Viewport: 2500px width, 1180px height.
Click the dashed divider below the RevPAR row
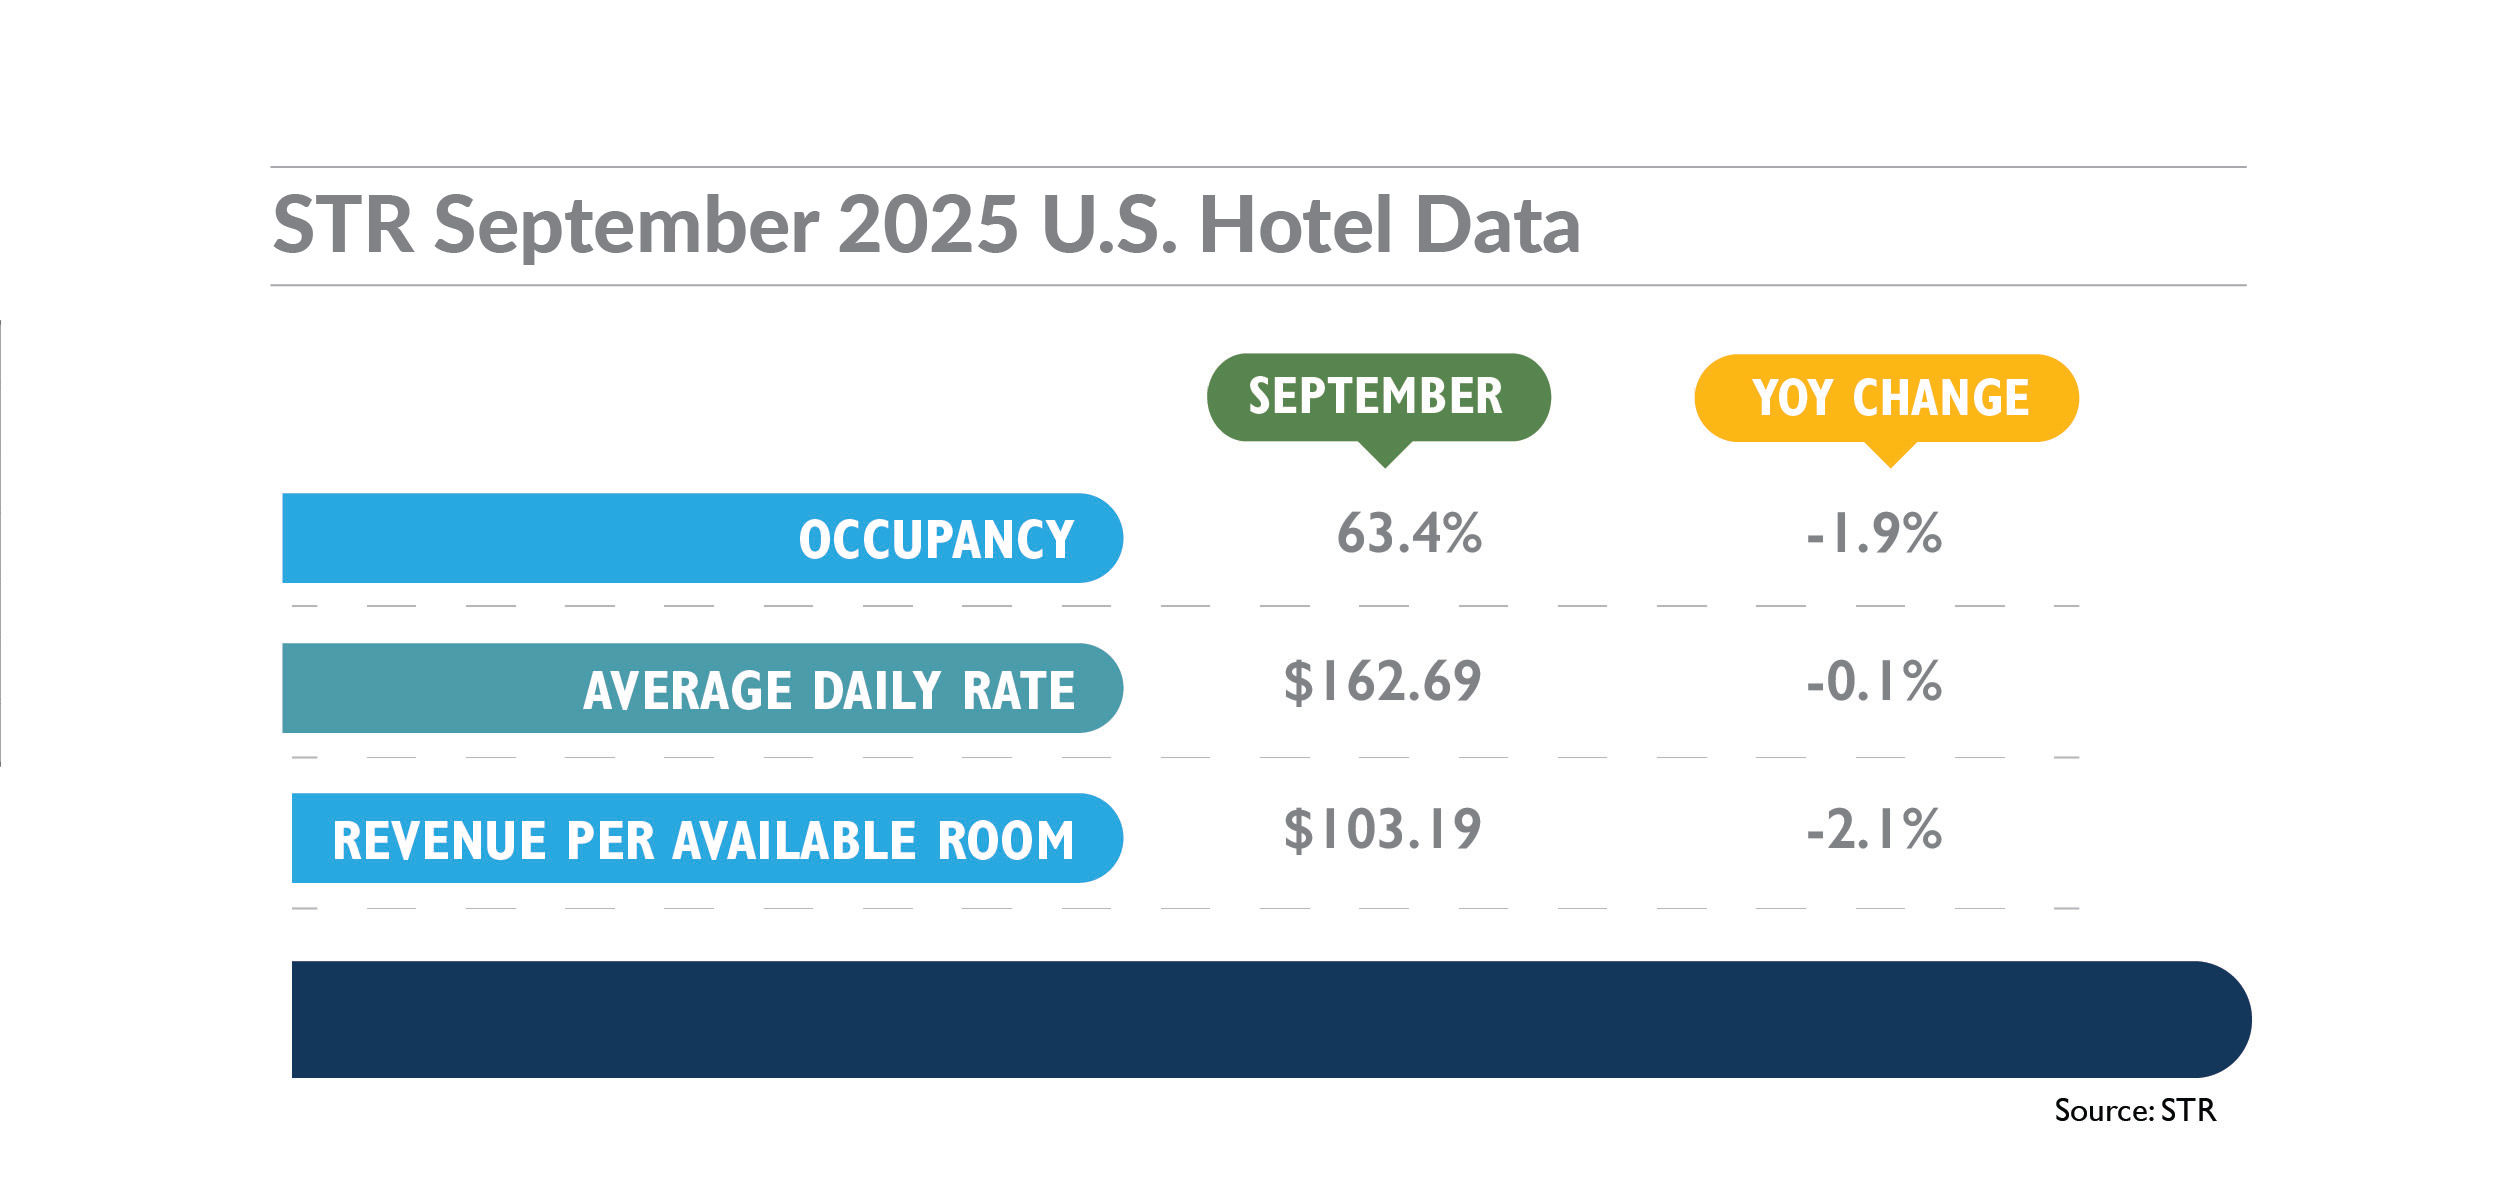tap(1185, 909)
